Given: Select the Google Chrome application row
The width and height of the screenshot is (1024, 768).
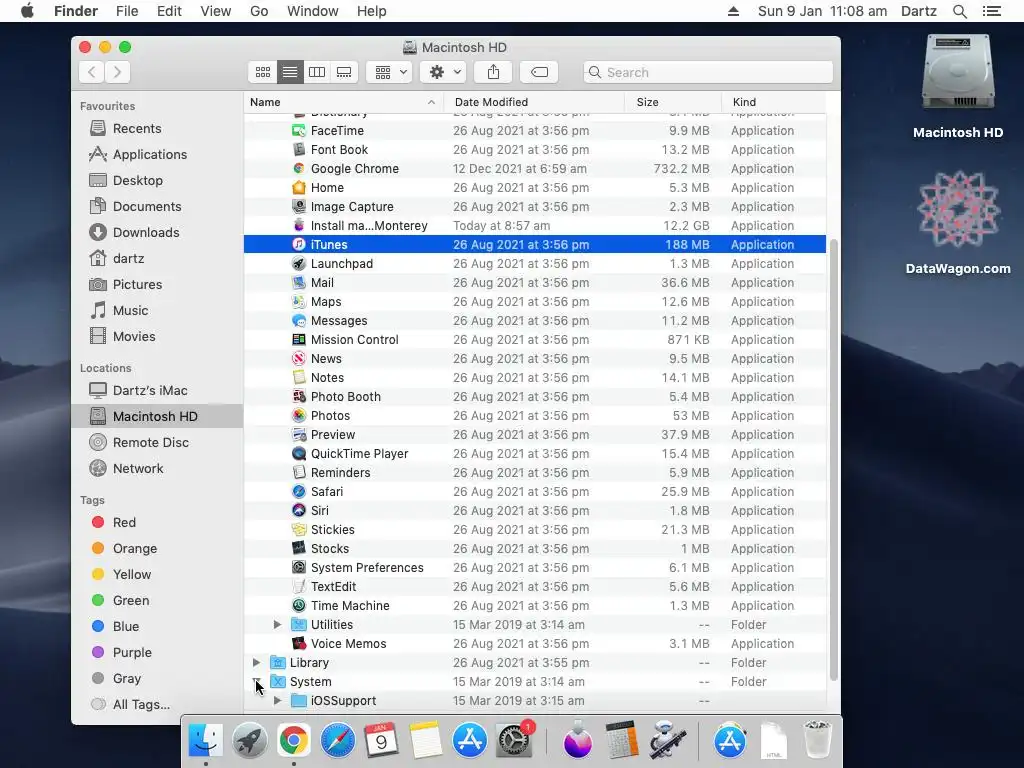Looking at the screenshot, I should 535,168.
